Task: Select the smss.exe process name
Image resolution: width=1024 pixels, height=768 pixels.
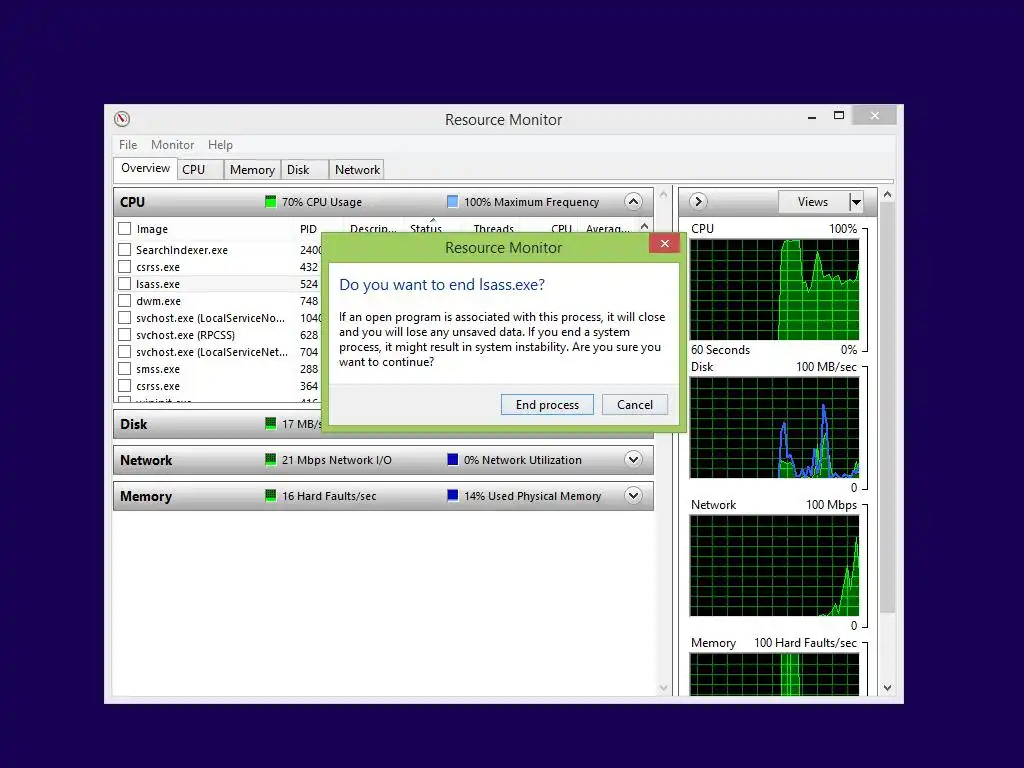Action: point(157,369)
